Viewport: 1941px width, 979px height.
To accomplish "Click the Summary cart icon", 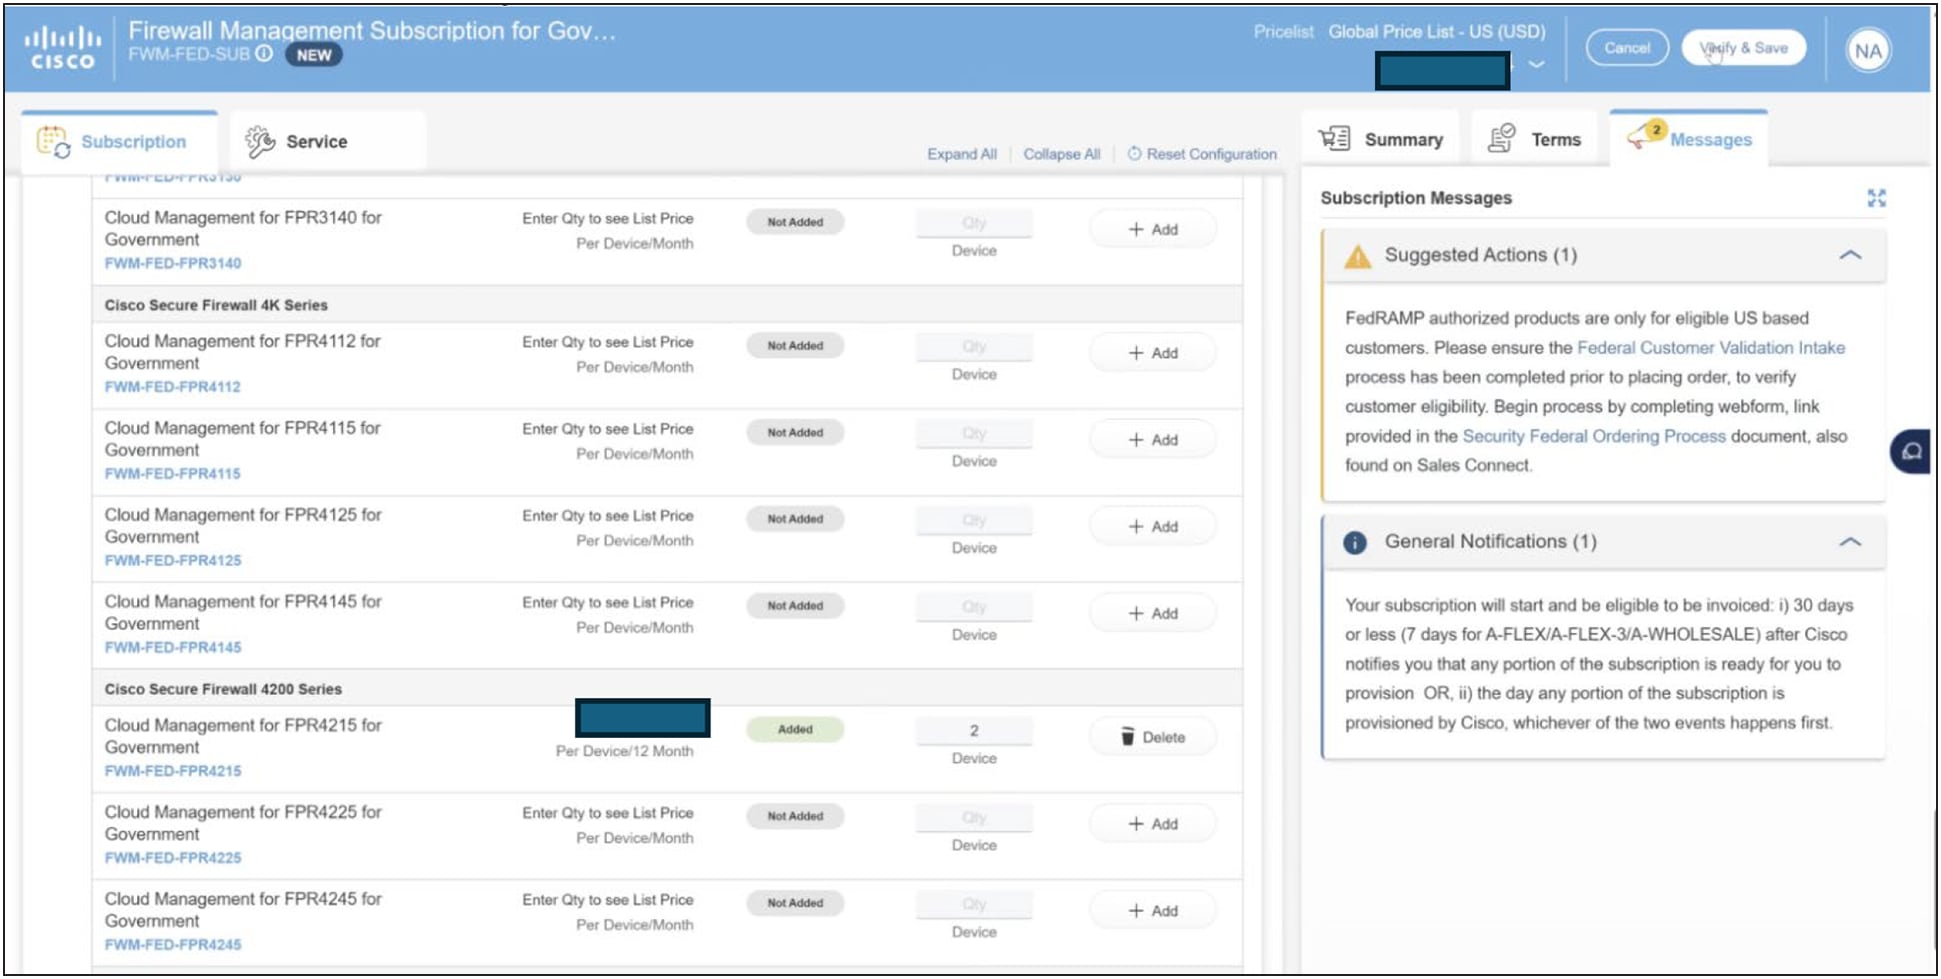I will (x=1334, y=139).
